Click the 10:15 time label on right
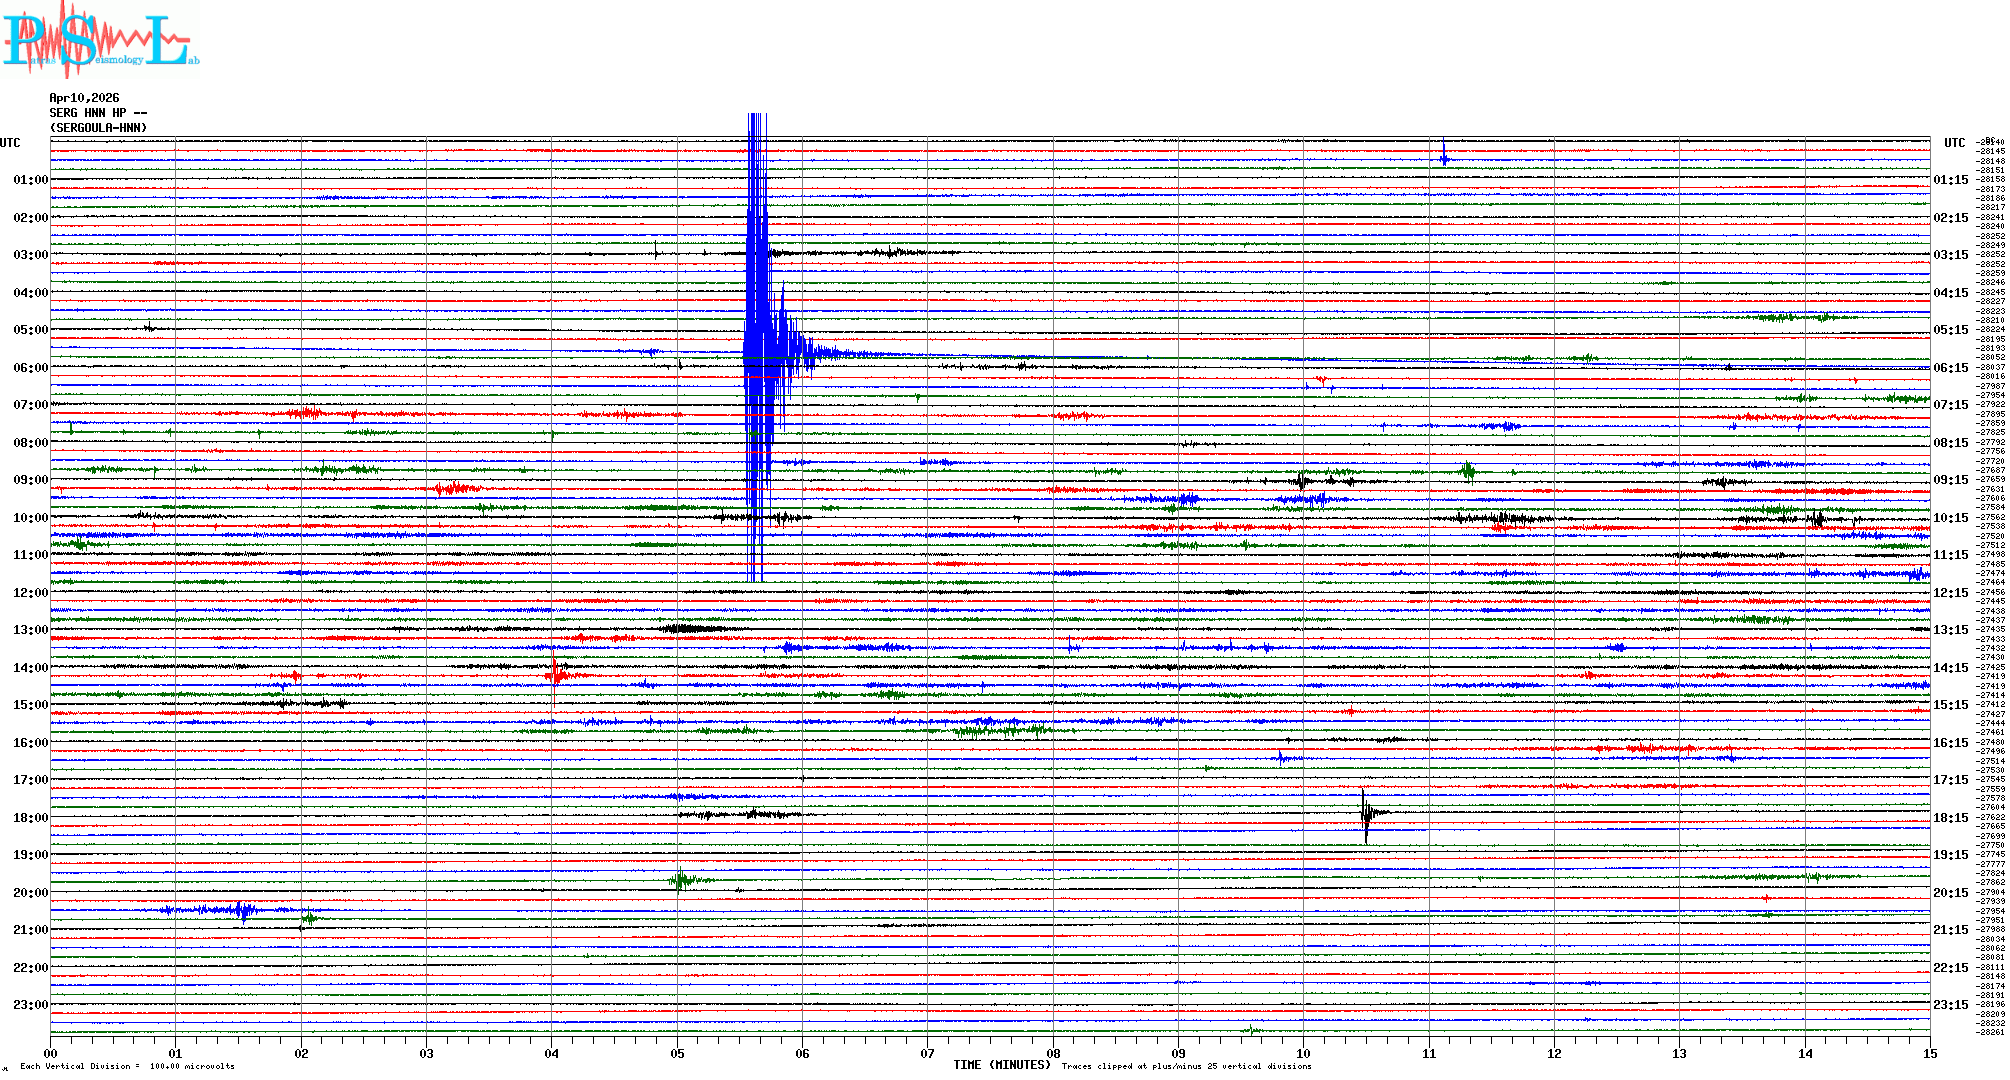This screenshot has width=2010, height=1080. click(1950, 518)
